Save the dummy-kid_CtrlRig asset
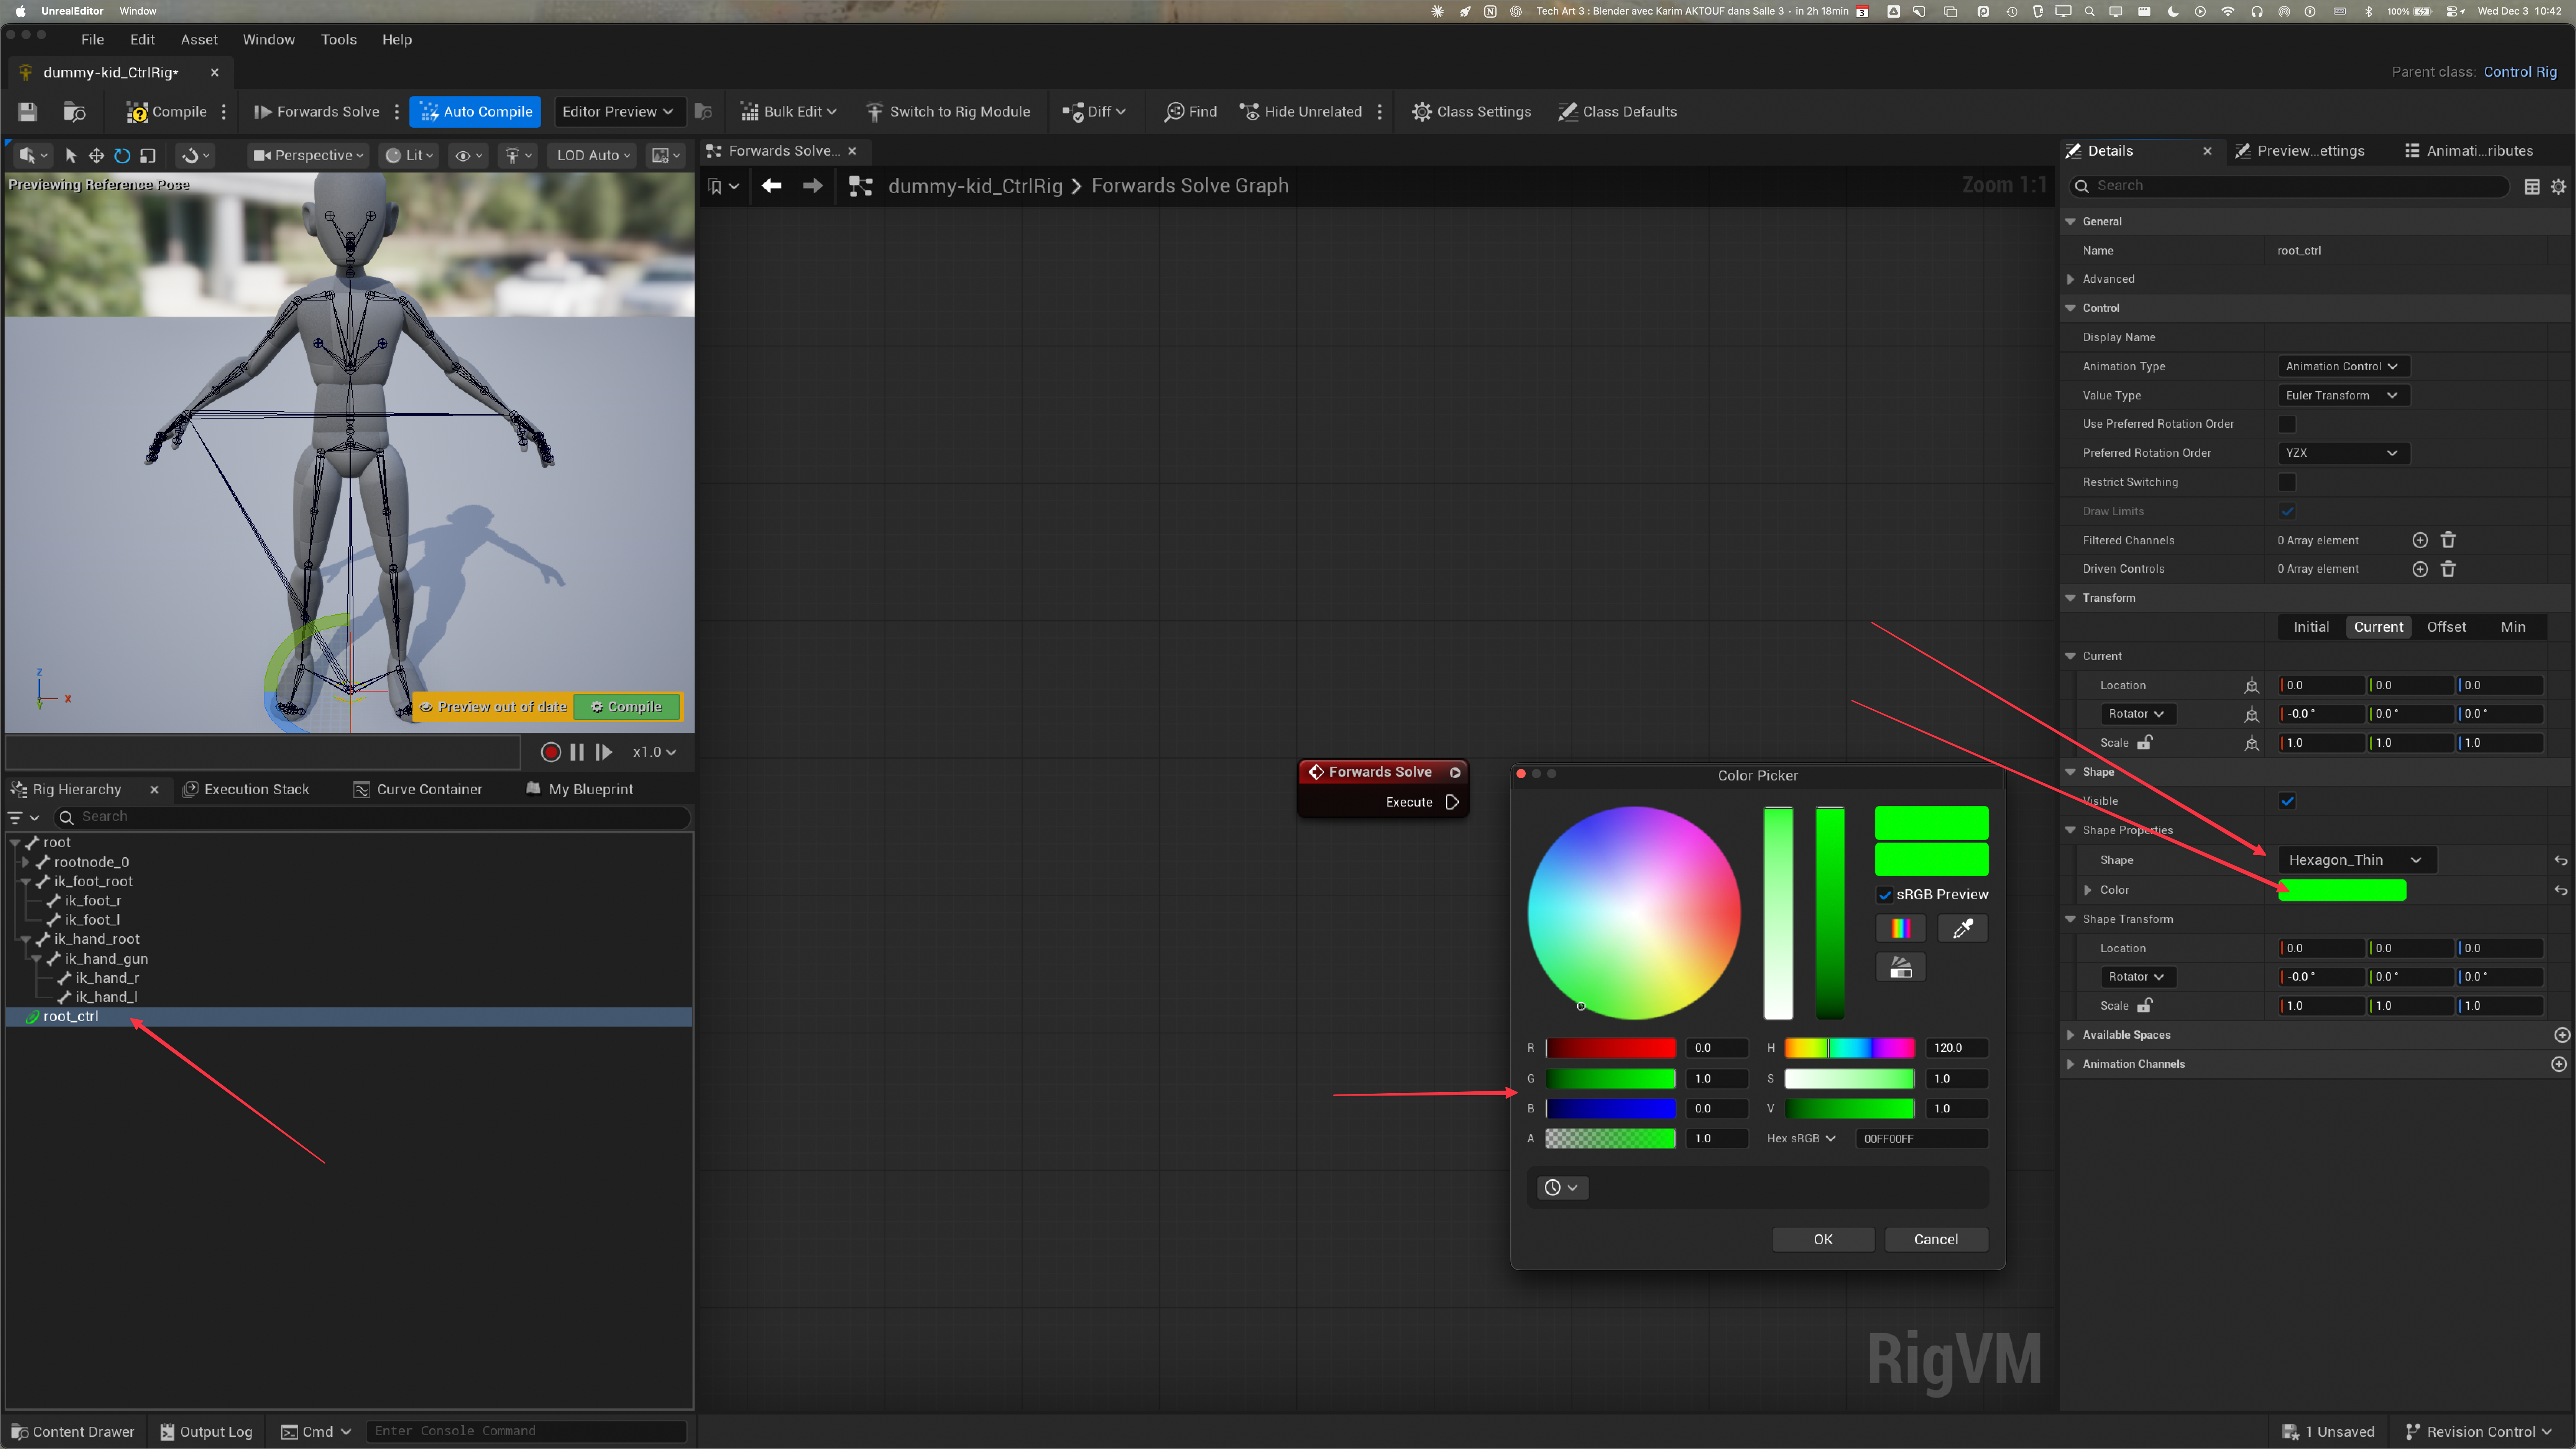The width and height of the screenshot is (2576, 1449). pyautogui.click(x=27, y=111)
